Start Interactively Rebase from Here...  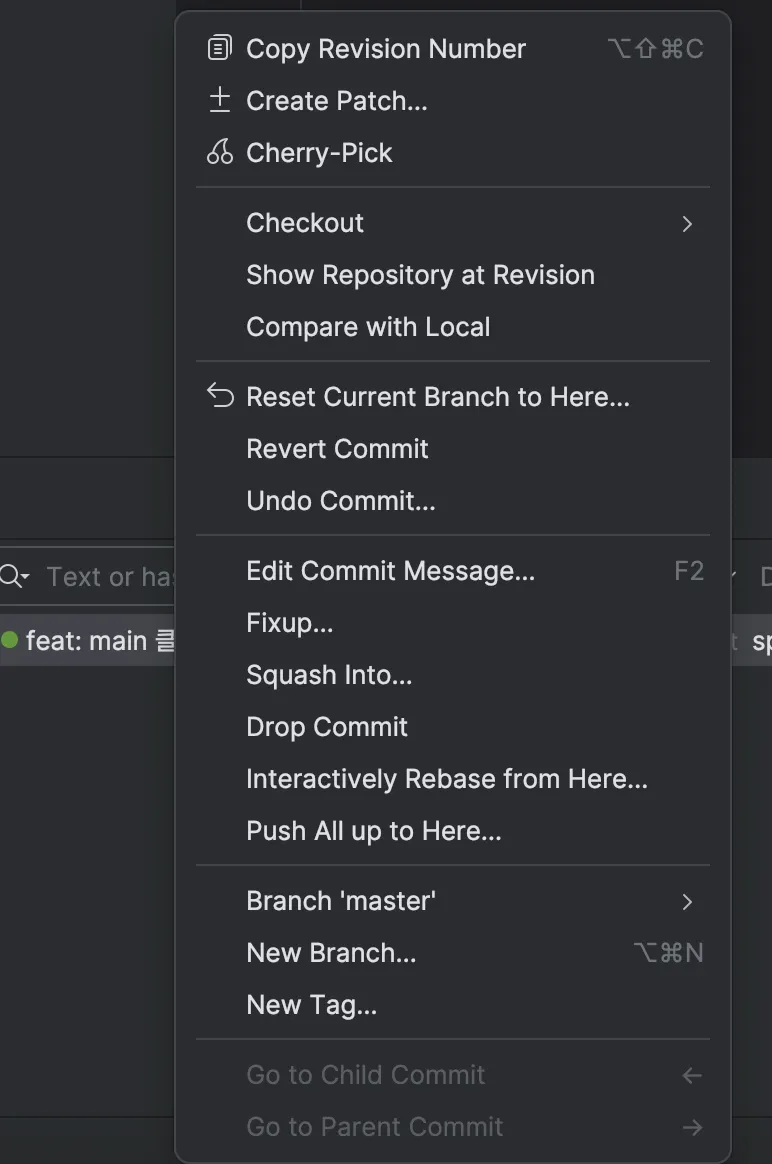pos(447,779)
